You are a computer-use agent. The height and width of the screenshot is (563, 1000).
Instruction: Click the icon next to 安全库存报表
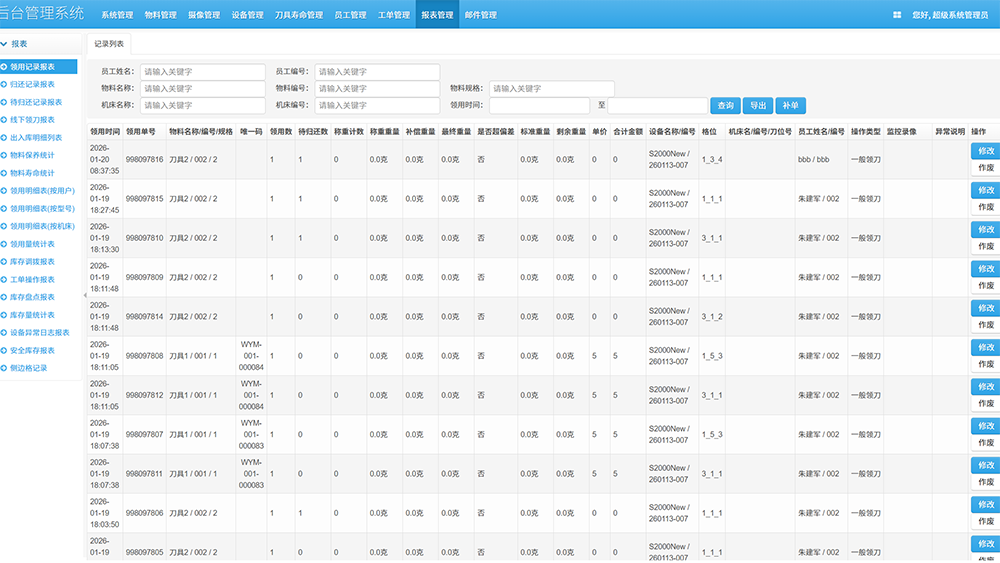[4, 350]
